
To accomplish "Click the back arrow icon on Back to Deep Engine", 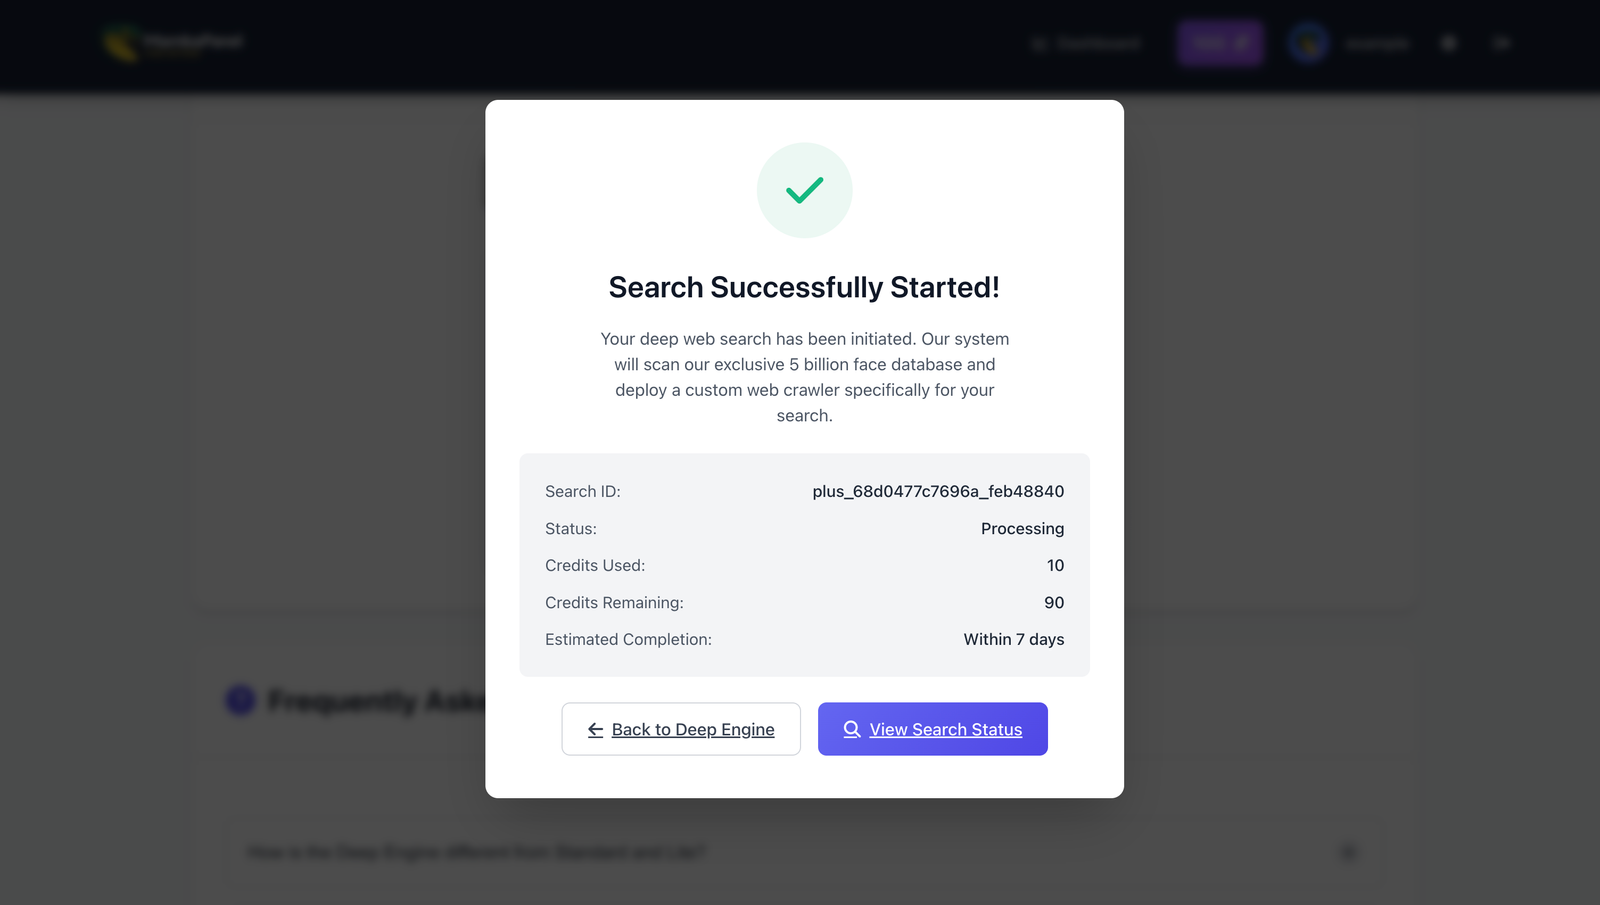I will point(595,729).
